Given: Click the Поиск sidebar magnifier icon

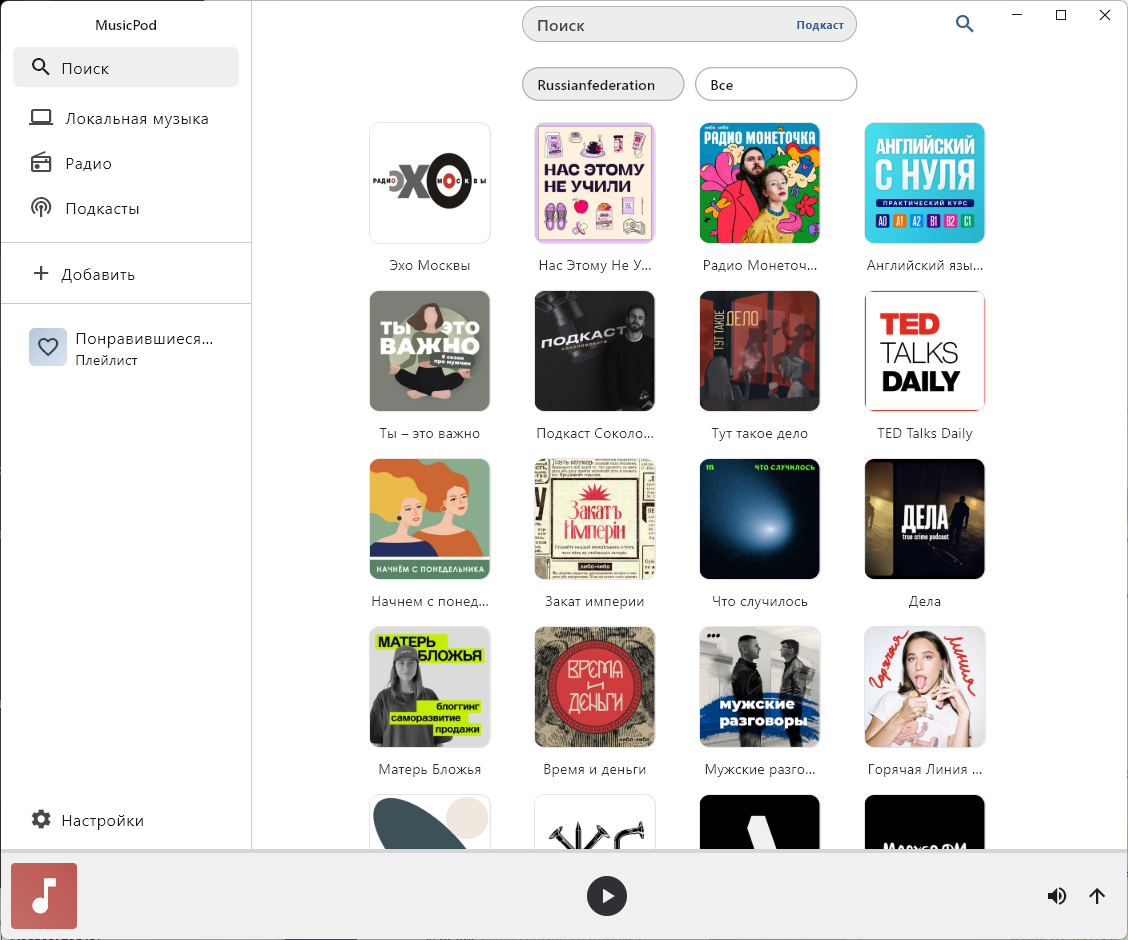Looking at the screenshot, I should (x=40, y=67).
